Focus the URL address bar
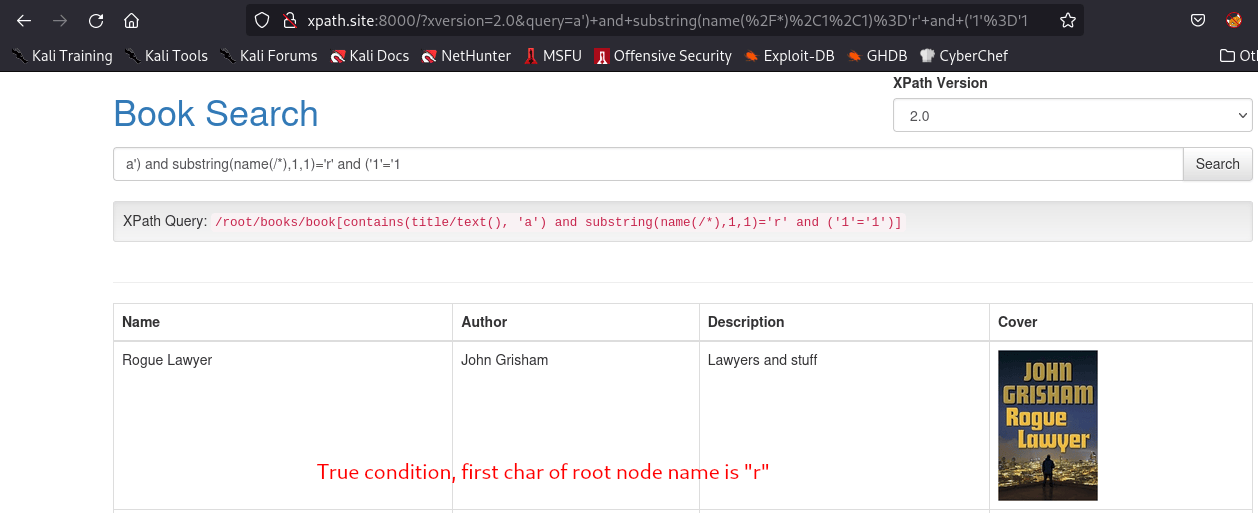This screenshot has width=1258, height=513. coord(665,20)
